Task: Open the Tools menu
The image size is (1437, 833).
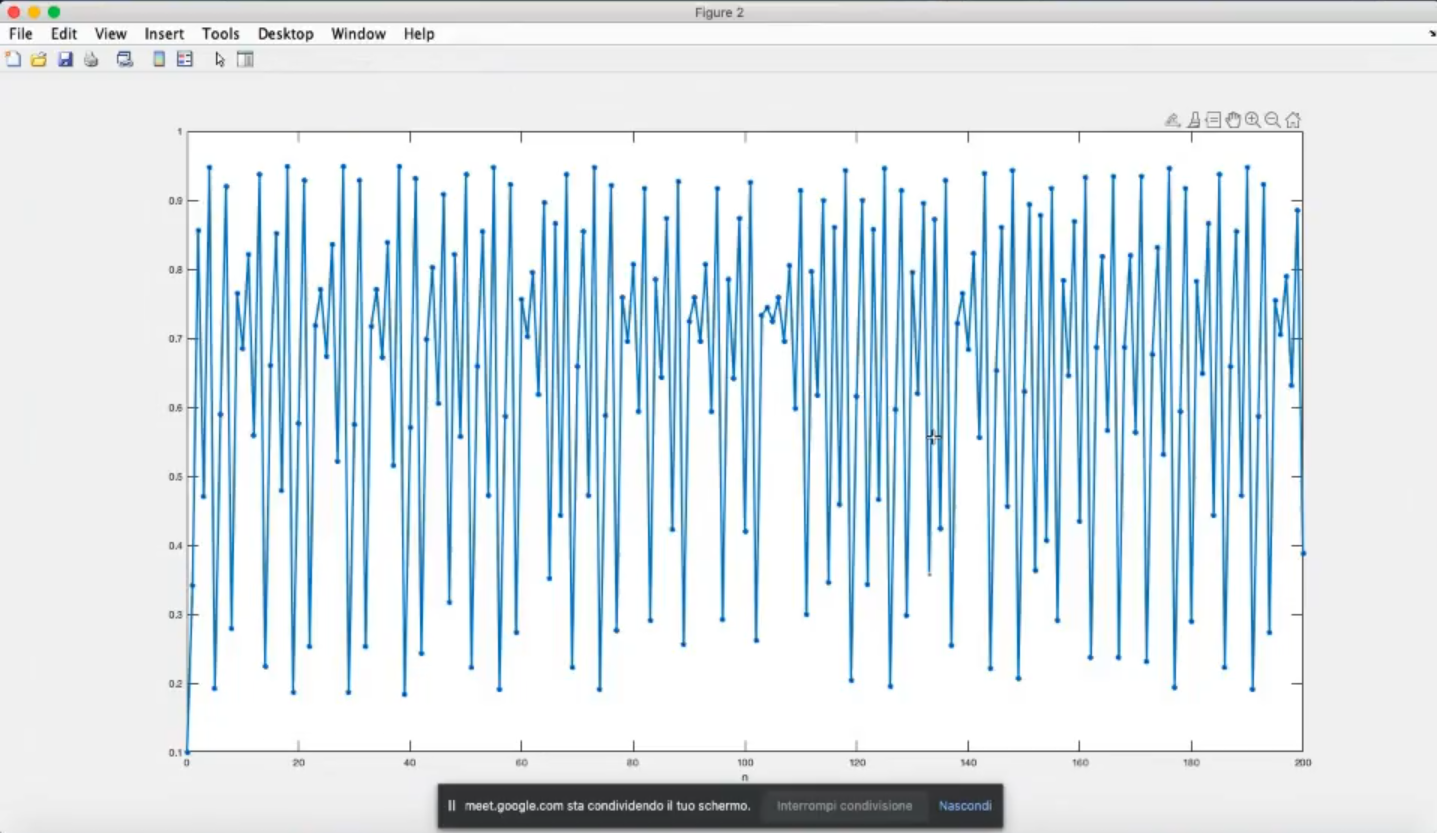Action: pos(220,34)
